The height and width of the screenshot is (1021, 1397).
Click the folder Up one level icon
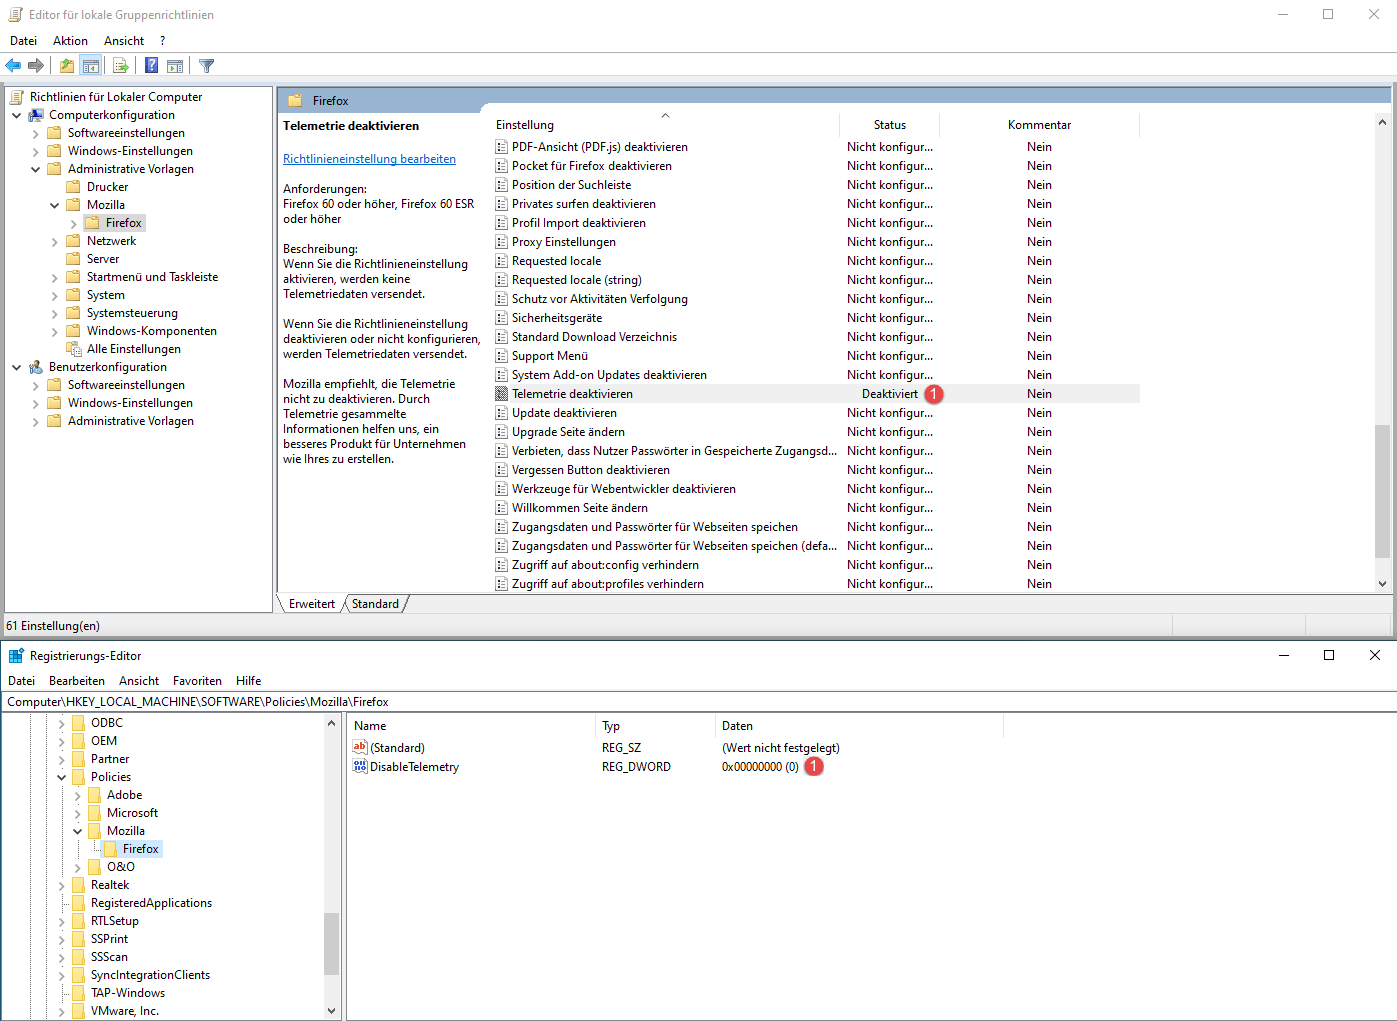click(x=66, y=66)
